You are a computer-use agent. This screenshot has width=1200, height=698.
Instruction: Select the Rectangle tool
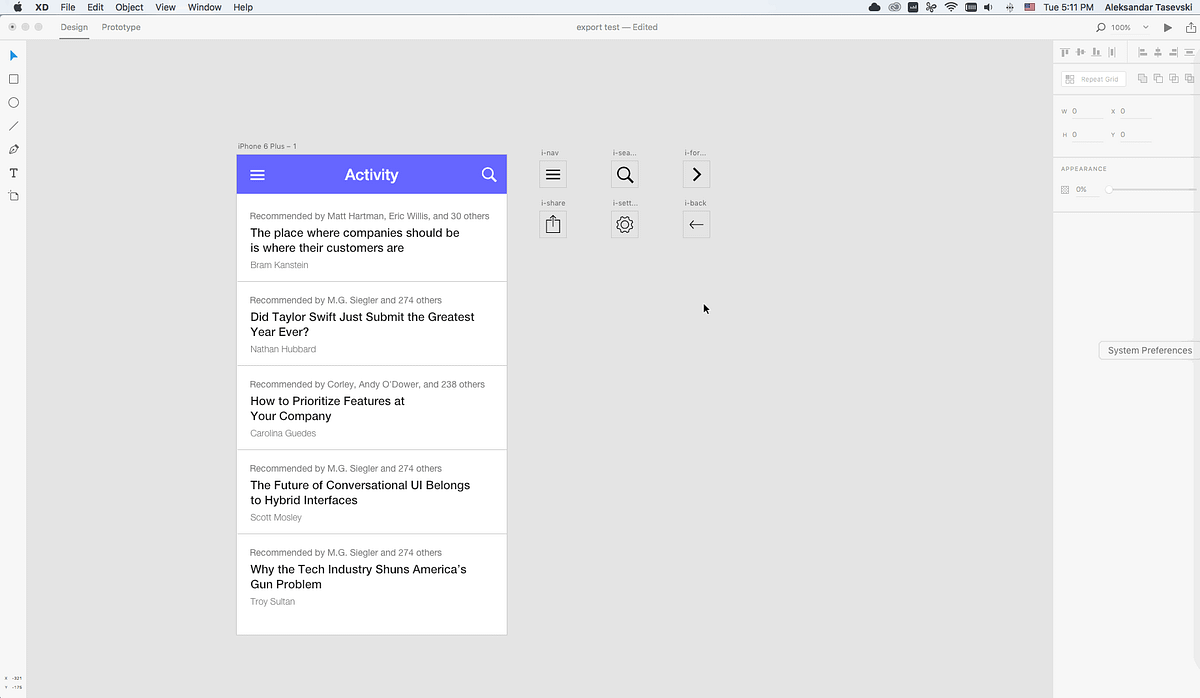click(x=13, y=78)
